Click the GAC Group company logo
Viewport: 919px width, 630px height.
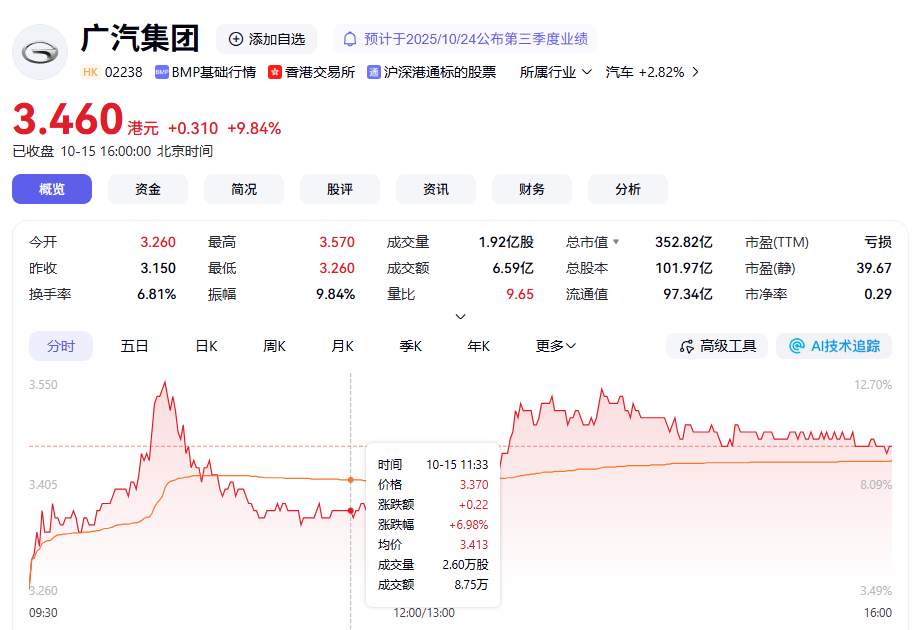click(x=40, y=52)
